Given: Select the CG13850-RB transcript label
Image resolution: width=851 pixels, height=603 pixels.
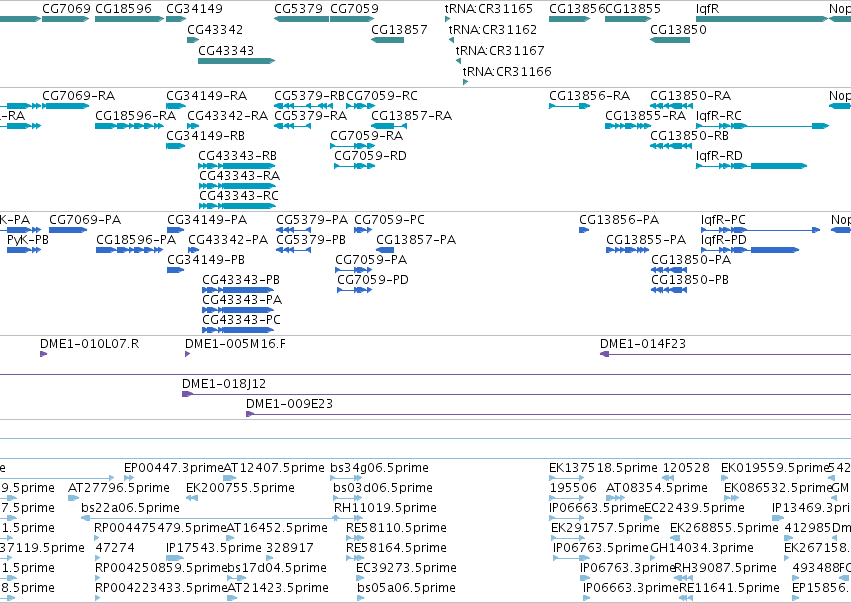Looking at the screenshot, I should point(690,136).
